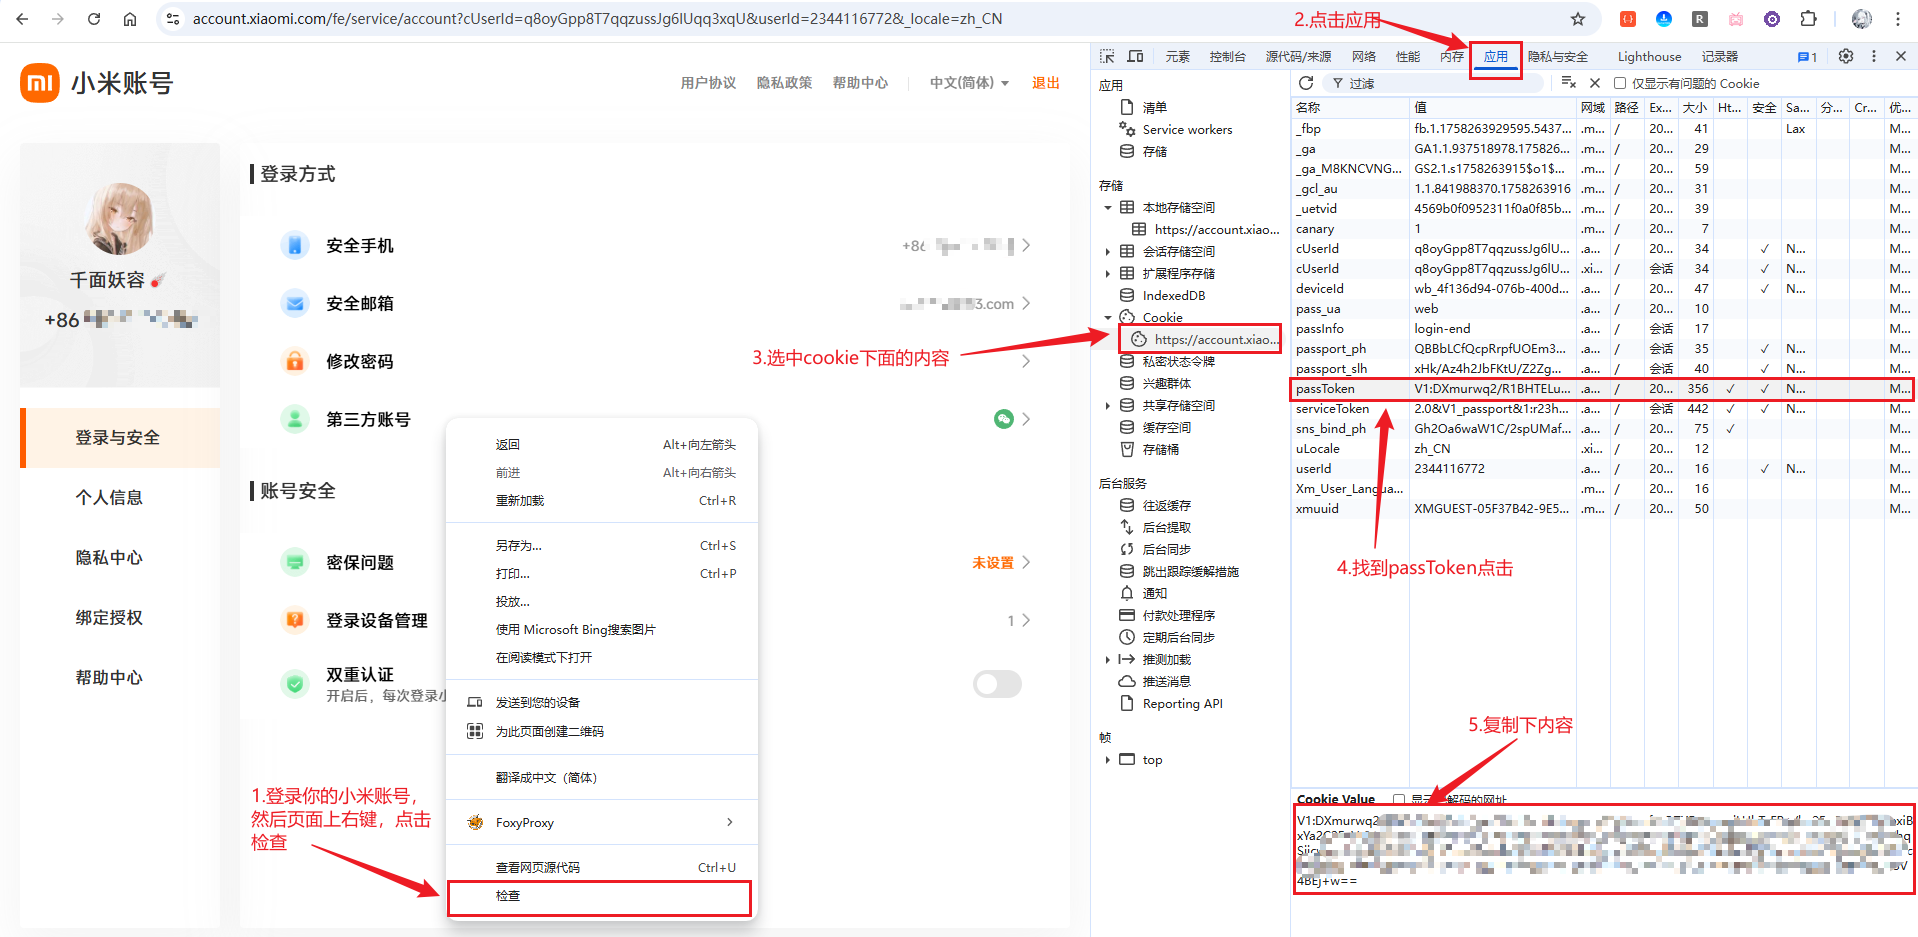Click the clear all cookies icon

[x=1569, y=83]
